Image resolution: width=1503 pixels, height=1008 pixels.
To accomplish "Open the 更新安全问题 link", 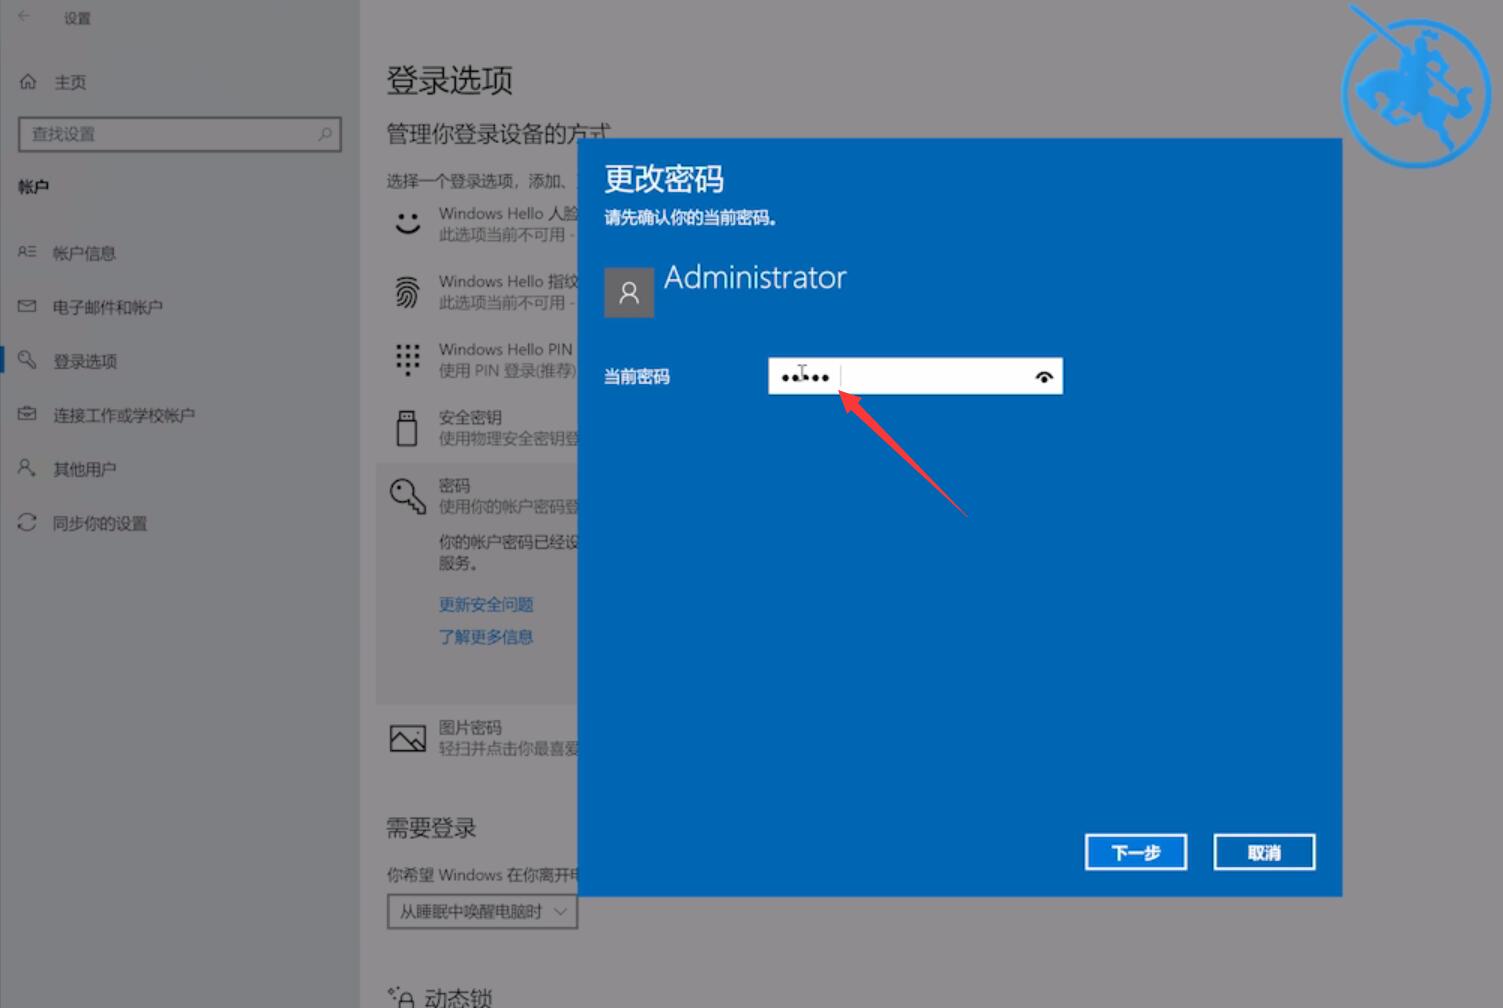I will [x=486, y=604].
